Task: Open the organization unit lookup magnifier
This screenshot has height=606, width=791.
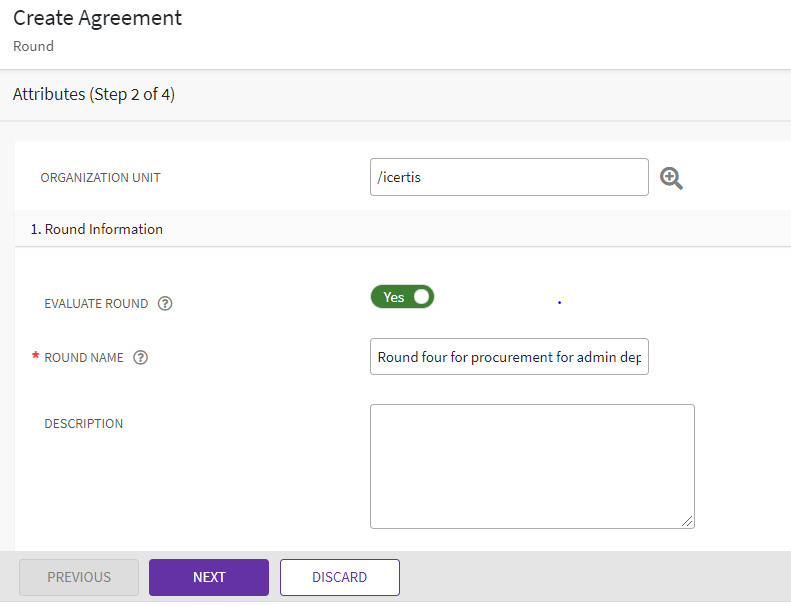Action: point(672,178)
